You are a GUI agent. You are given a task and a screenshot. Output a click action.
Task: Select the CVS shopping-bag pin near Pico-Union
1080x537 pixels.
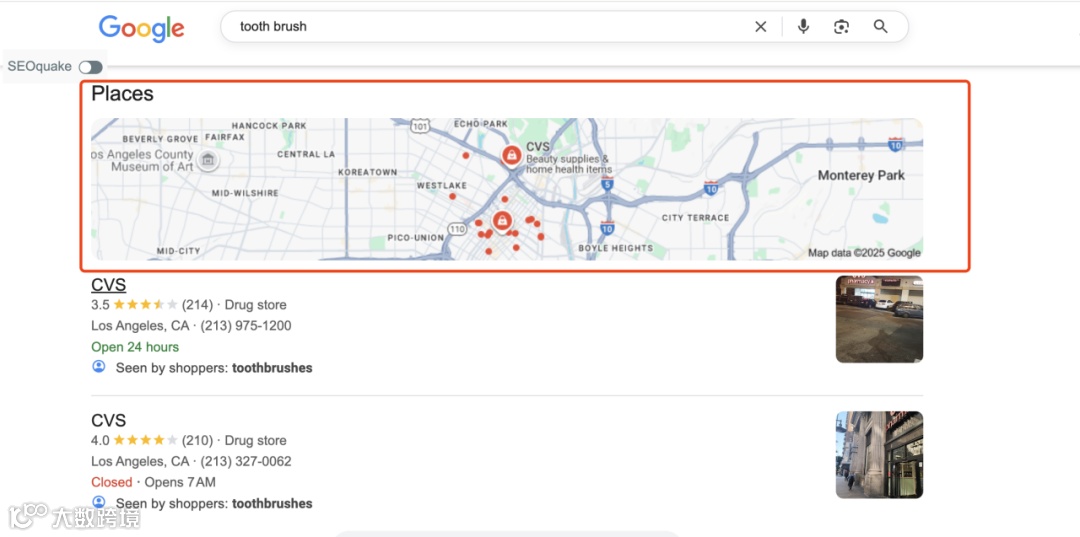click(x=503, y=221)
